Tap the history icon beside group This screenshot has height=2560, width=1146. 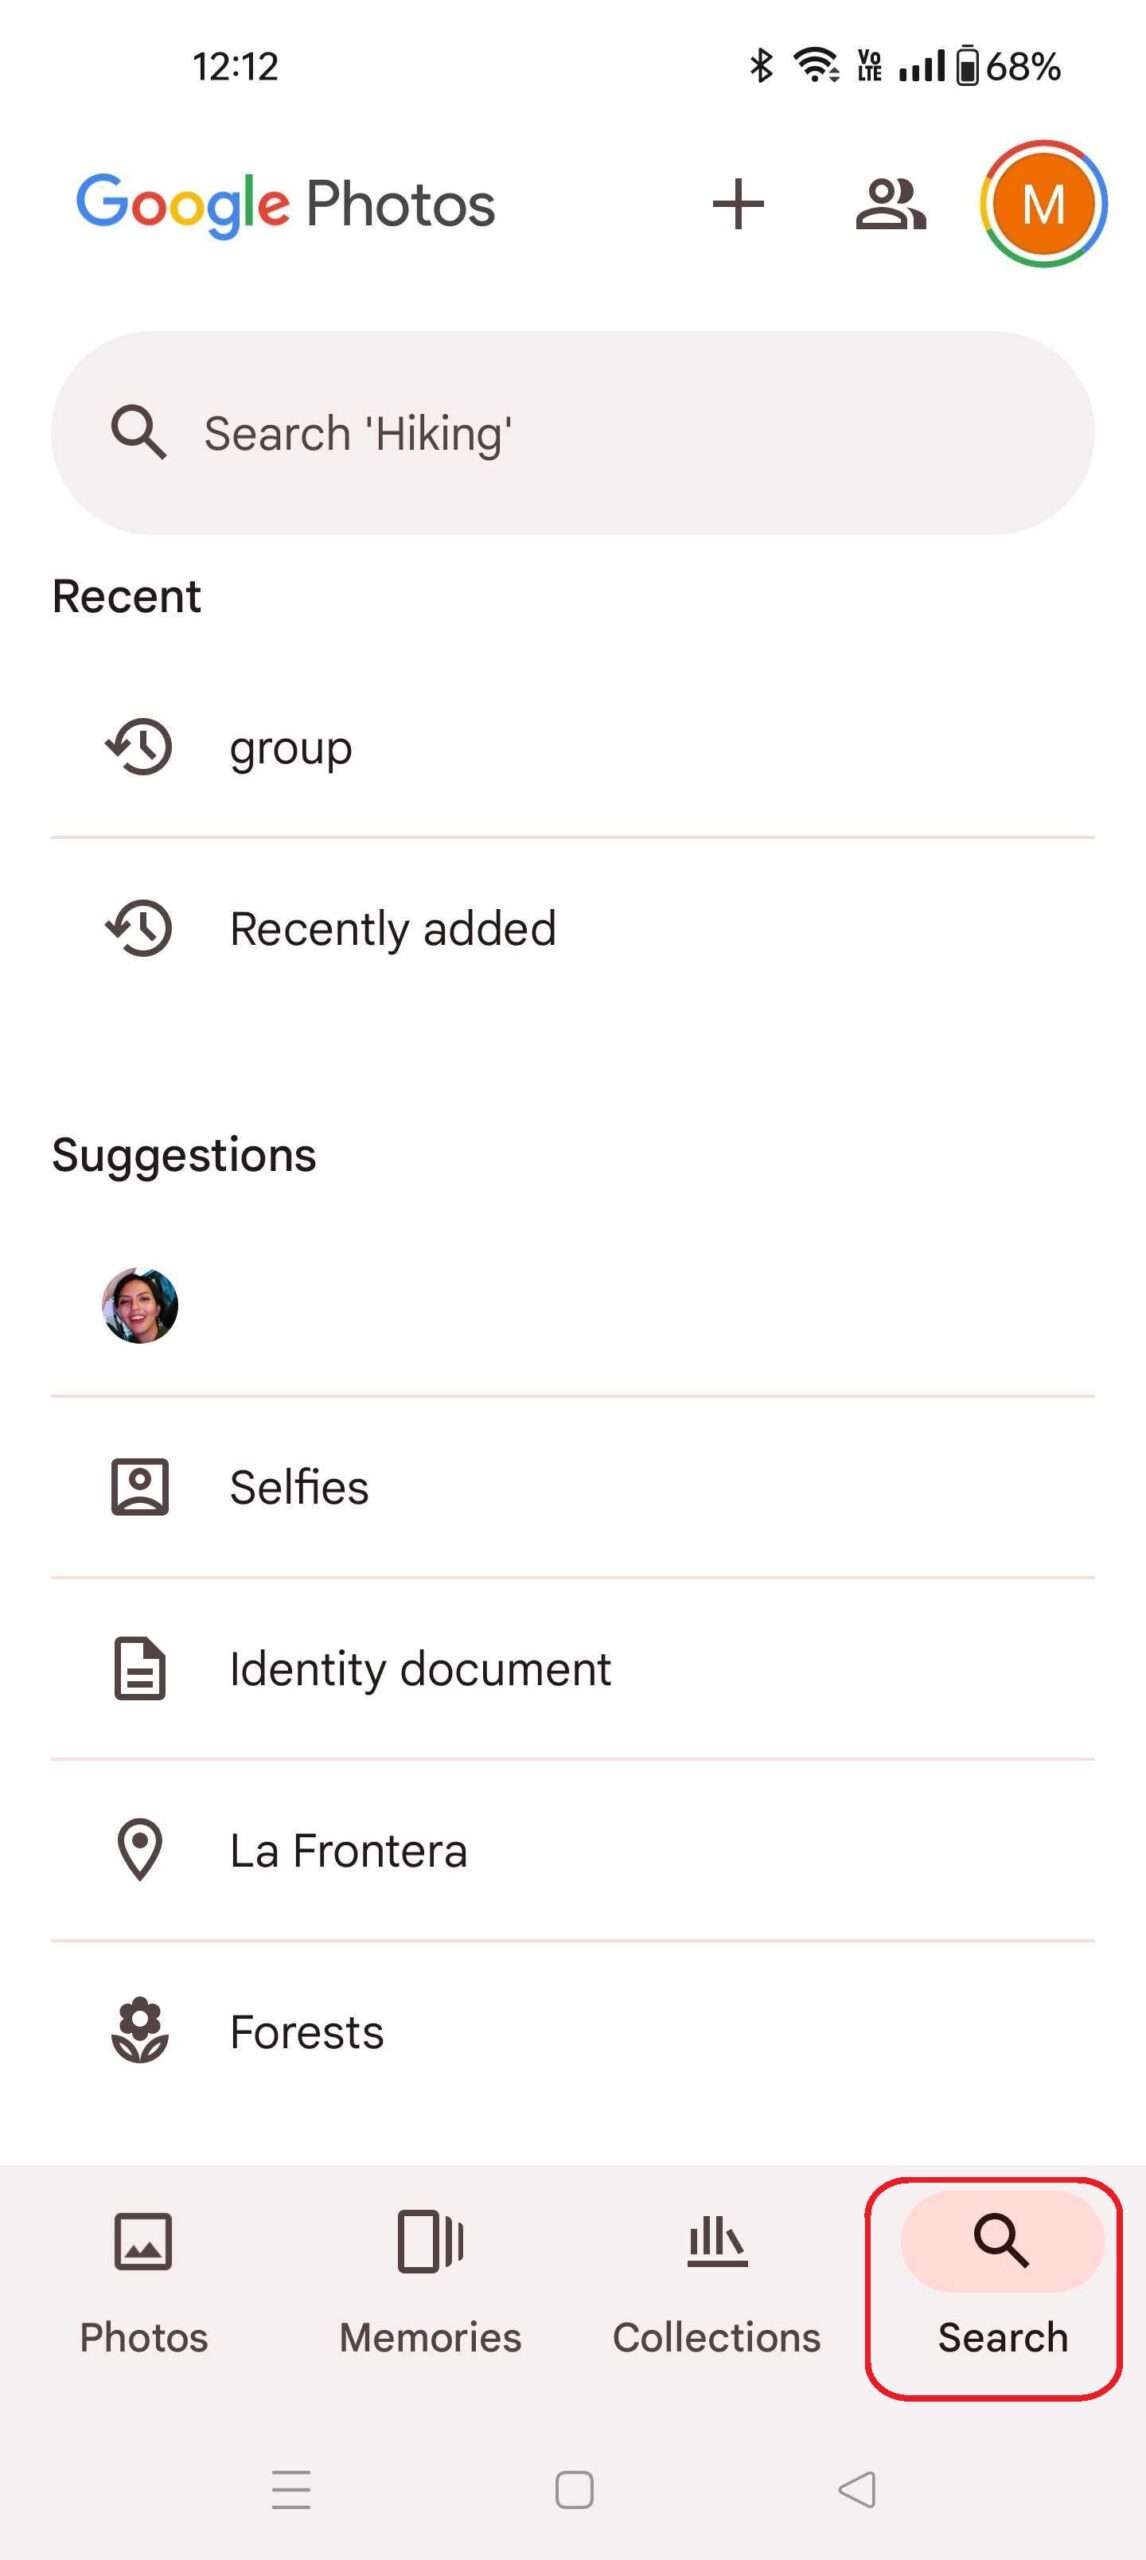[x=139, y=747]
